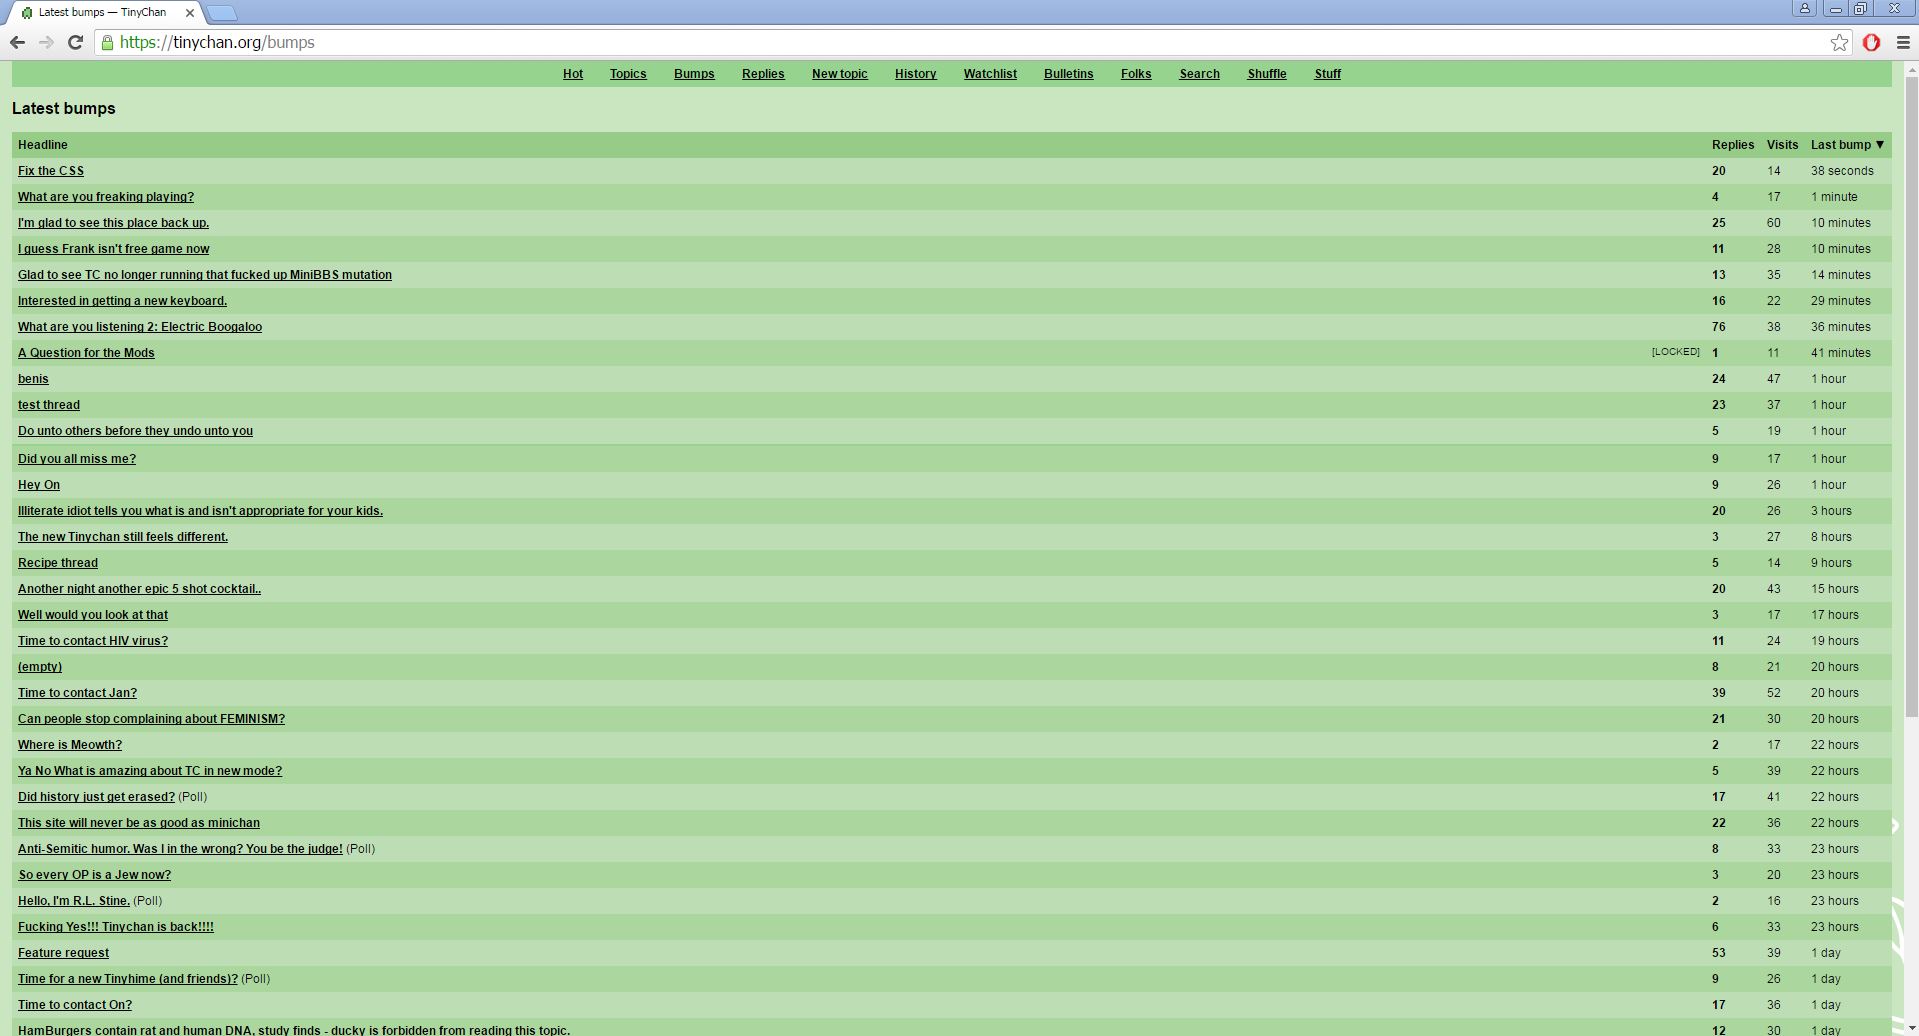Open the Watchlist navigation link

point(989,74)
